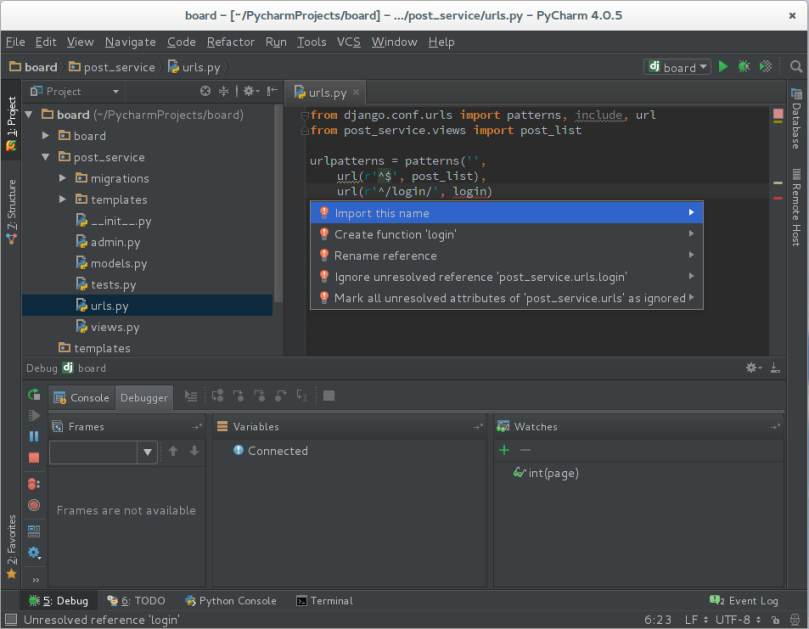Move to next frame down arrow

pyautogui.click(x=194, y=451)
